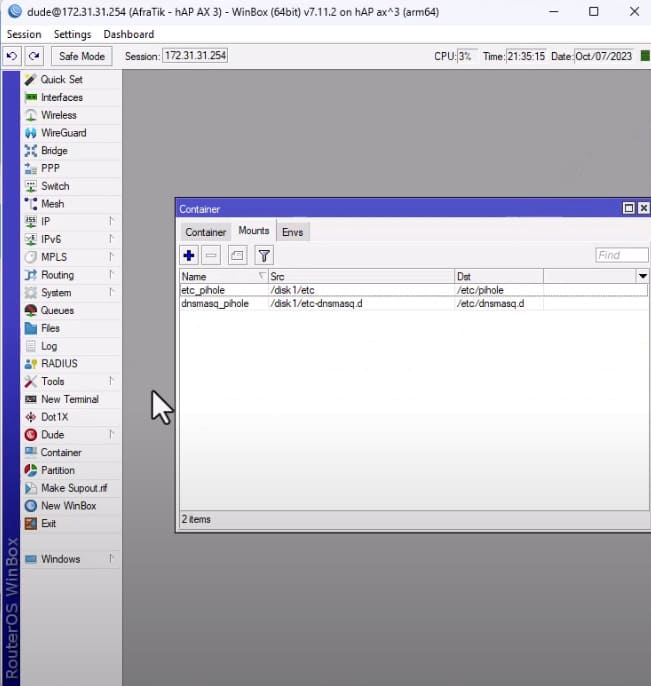651x686 pixels.
Task: Minimize the WinBox main window
Action: [554, 11]
